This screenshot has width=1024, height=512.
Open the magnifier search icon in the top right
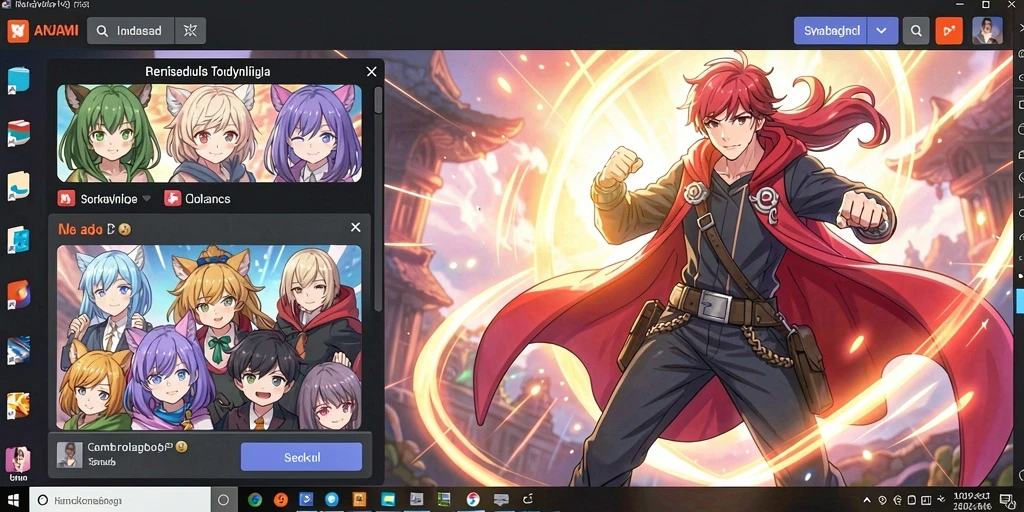click(916, 31)
